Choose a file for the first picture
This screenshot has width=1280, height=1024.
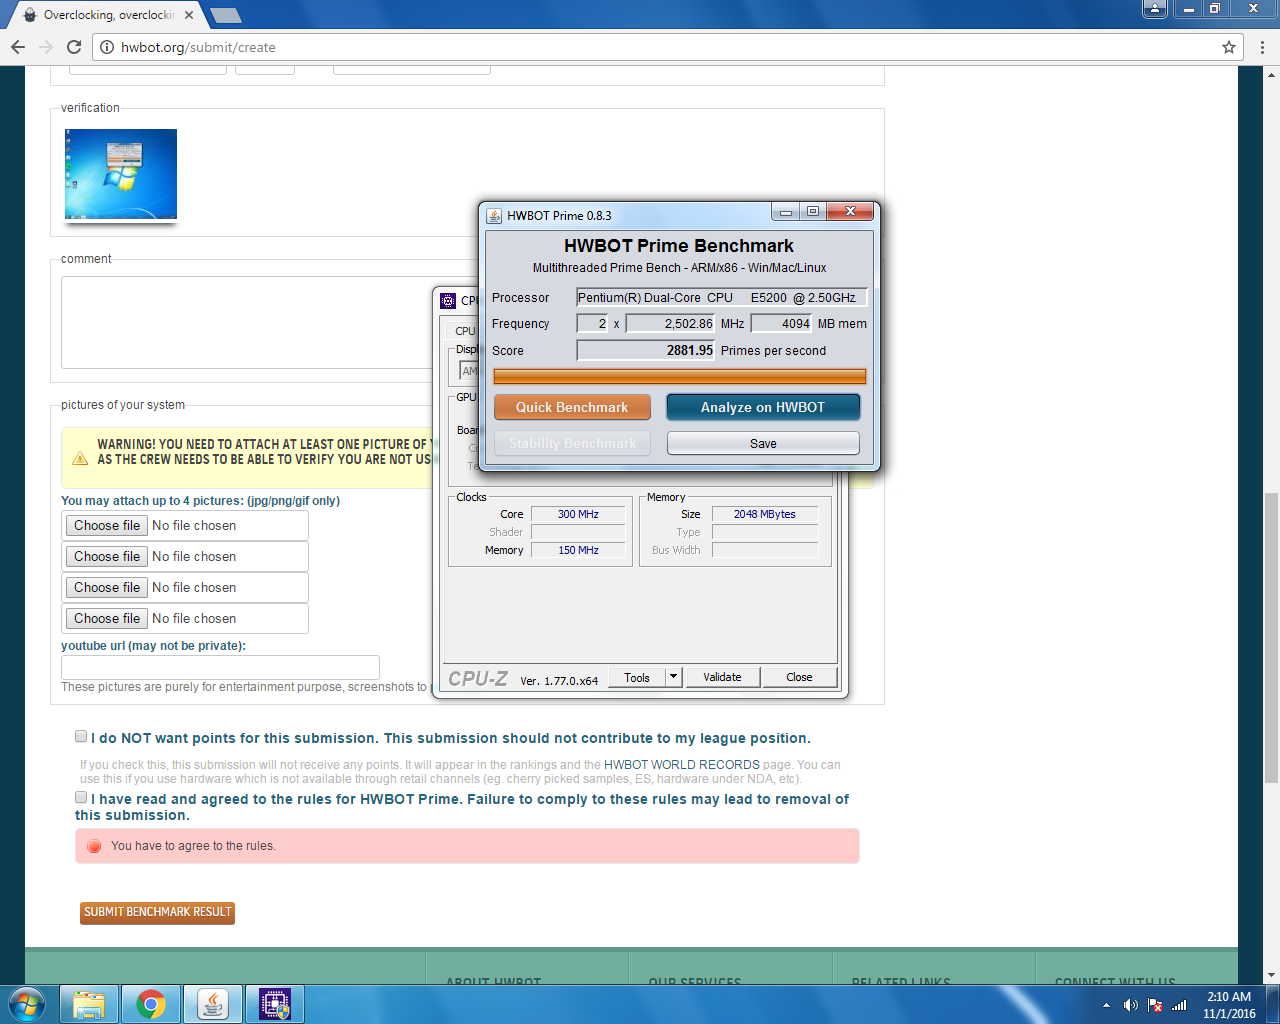[107, 525]
